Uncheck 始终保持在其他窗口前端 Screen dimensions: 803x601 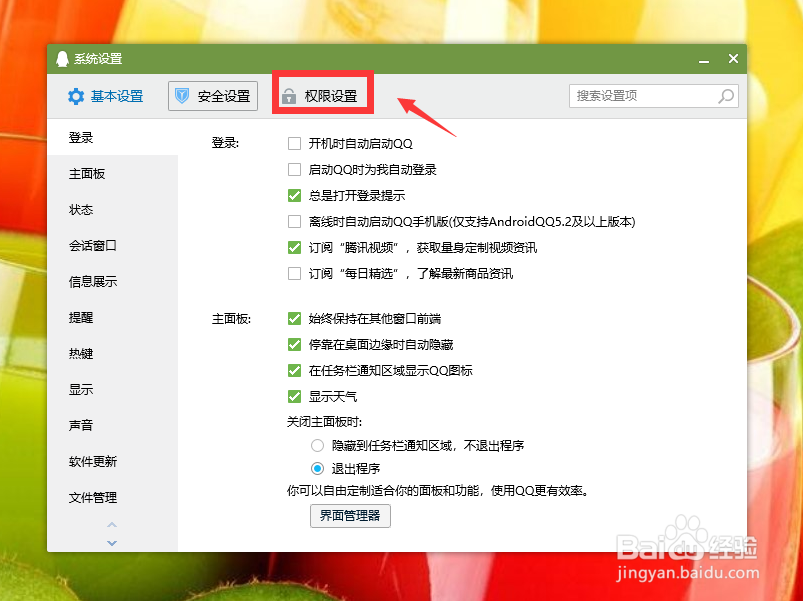[295, 318]
